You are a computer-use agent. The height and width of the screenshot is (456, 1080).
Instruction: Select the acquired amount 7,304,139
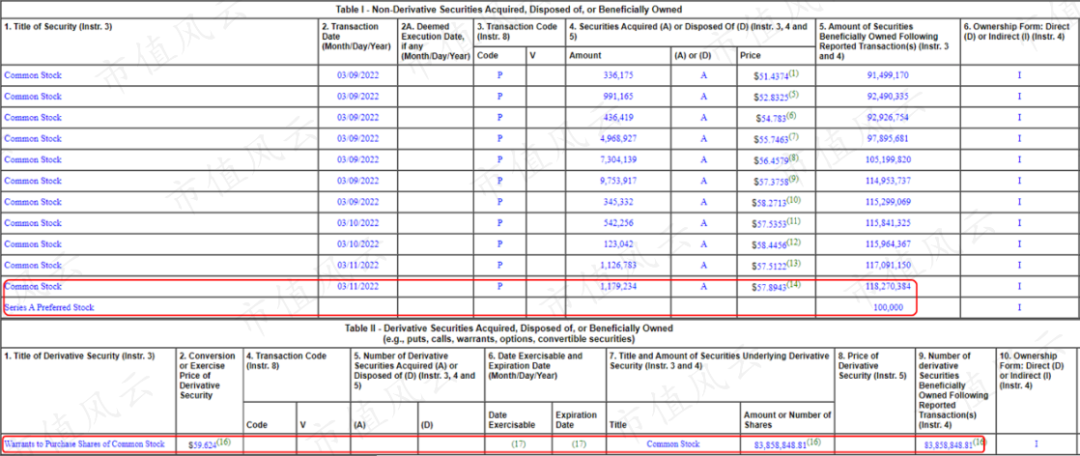click(x=618, y=160)
